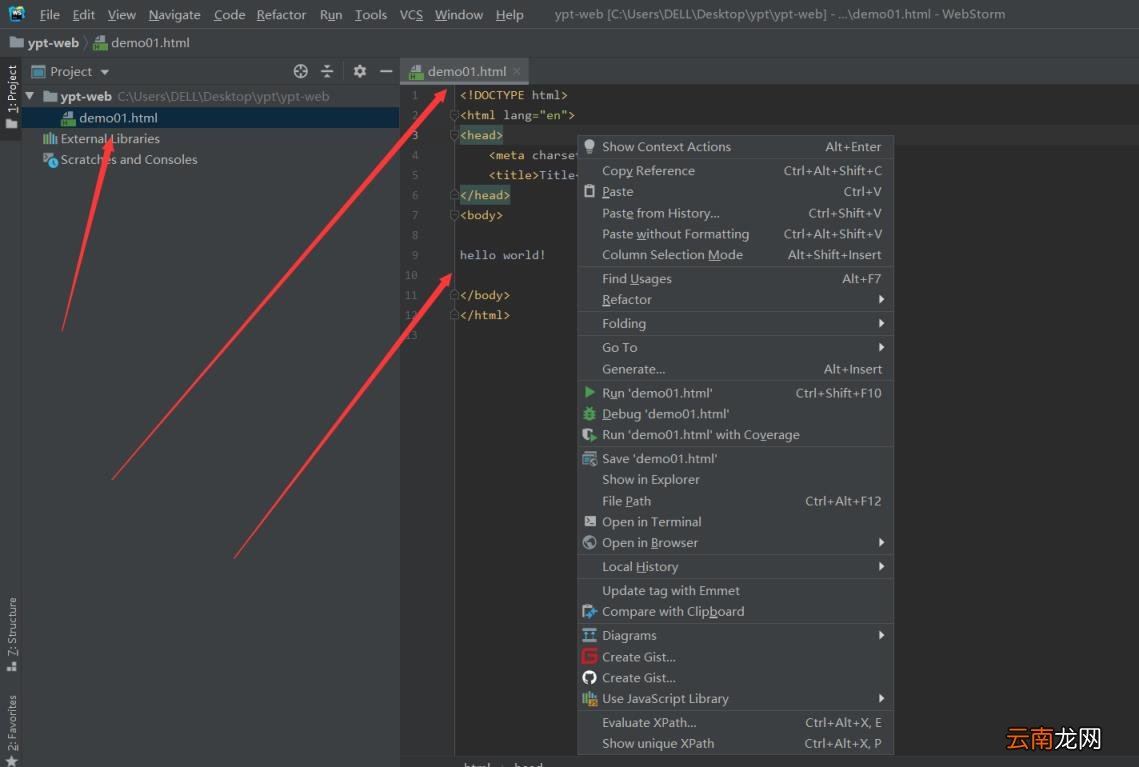This screenshot has height=767, width=1139.
Task: Choose File Path in context menu
Action: (x=735, y=501)
